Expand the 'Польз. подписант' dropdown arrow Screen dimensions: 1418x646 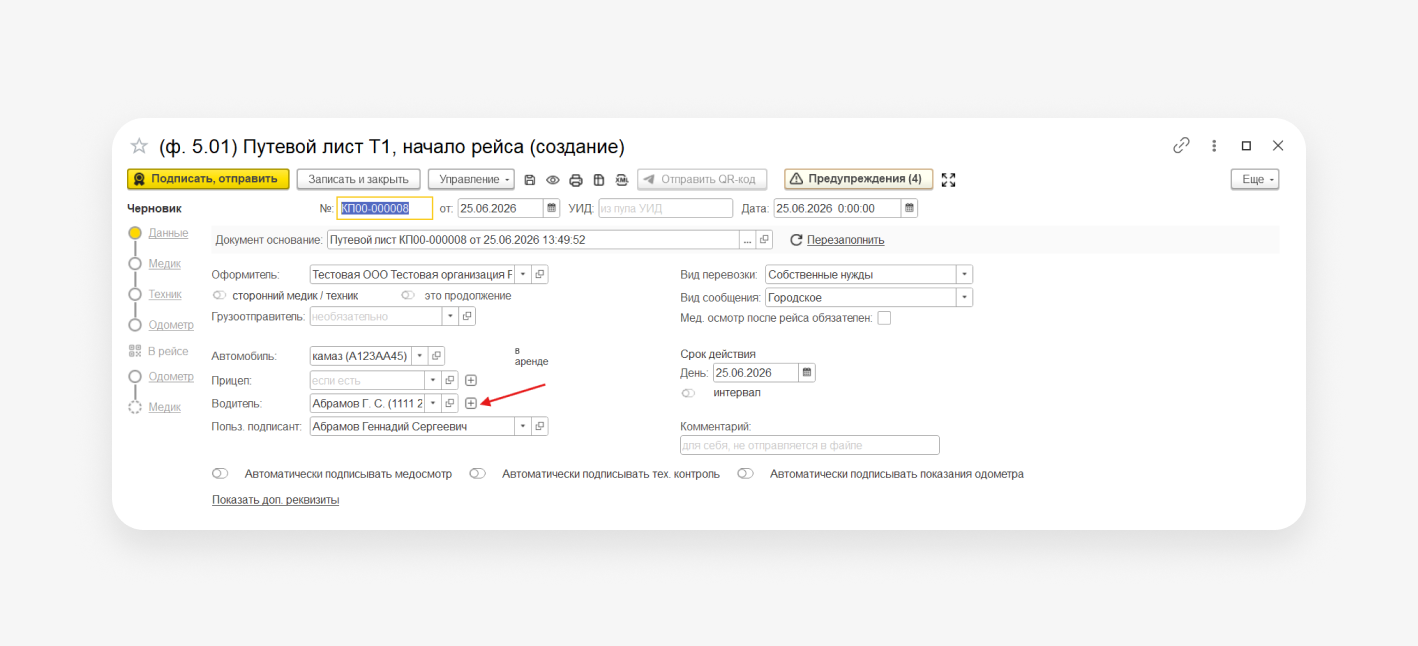523,426
